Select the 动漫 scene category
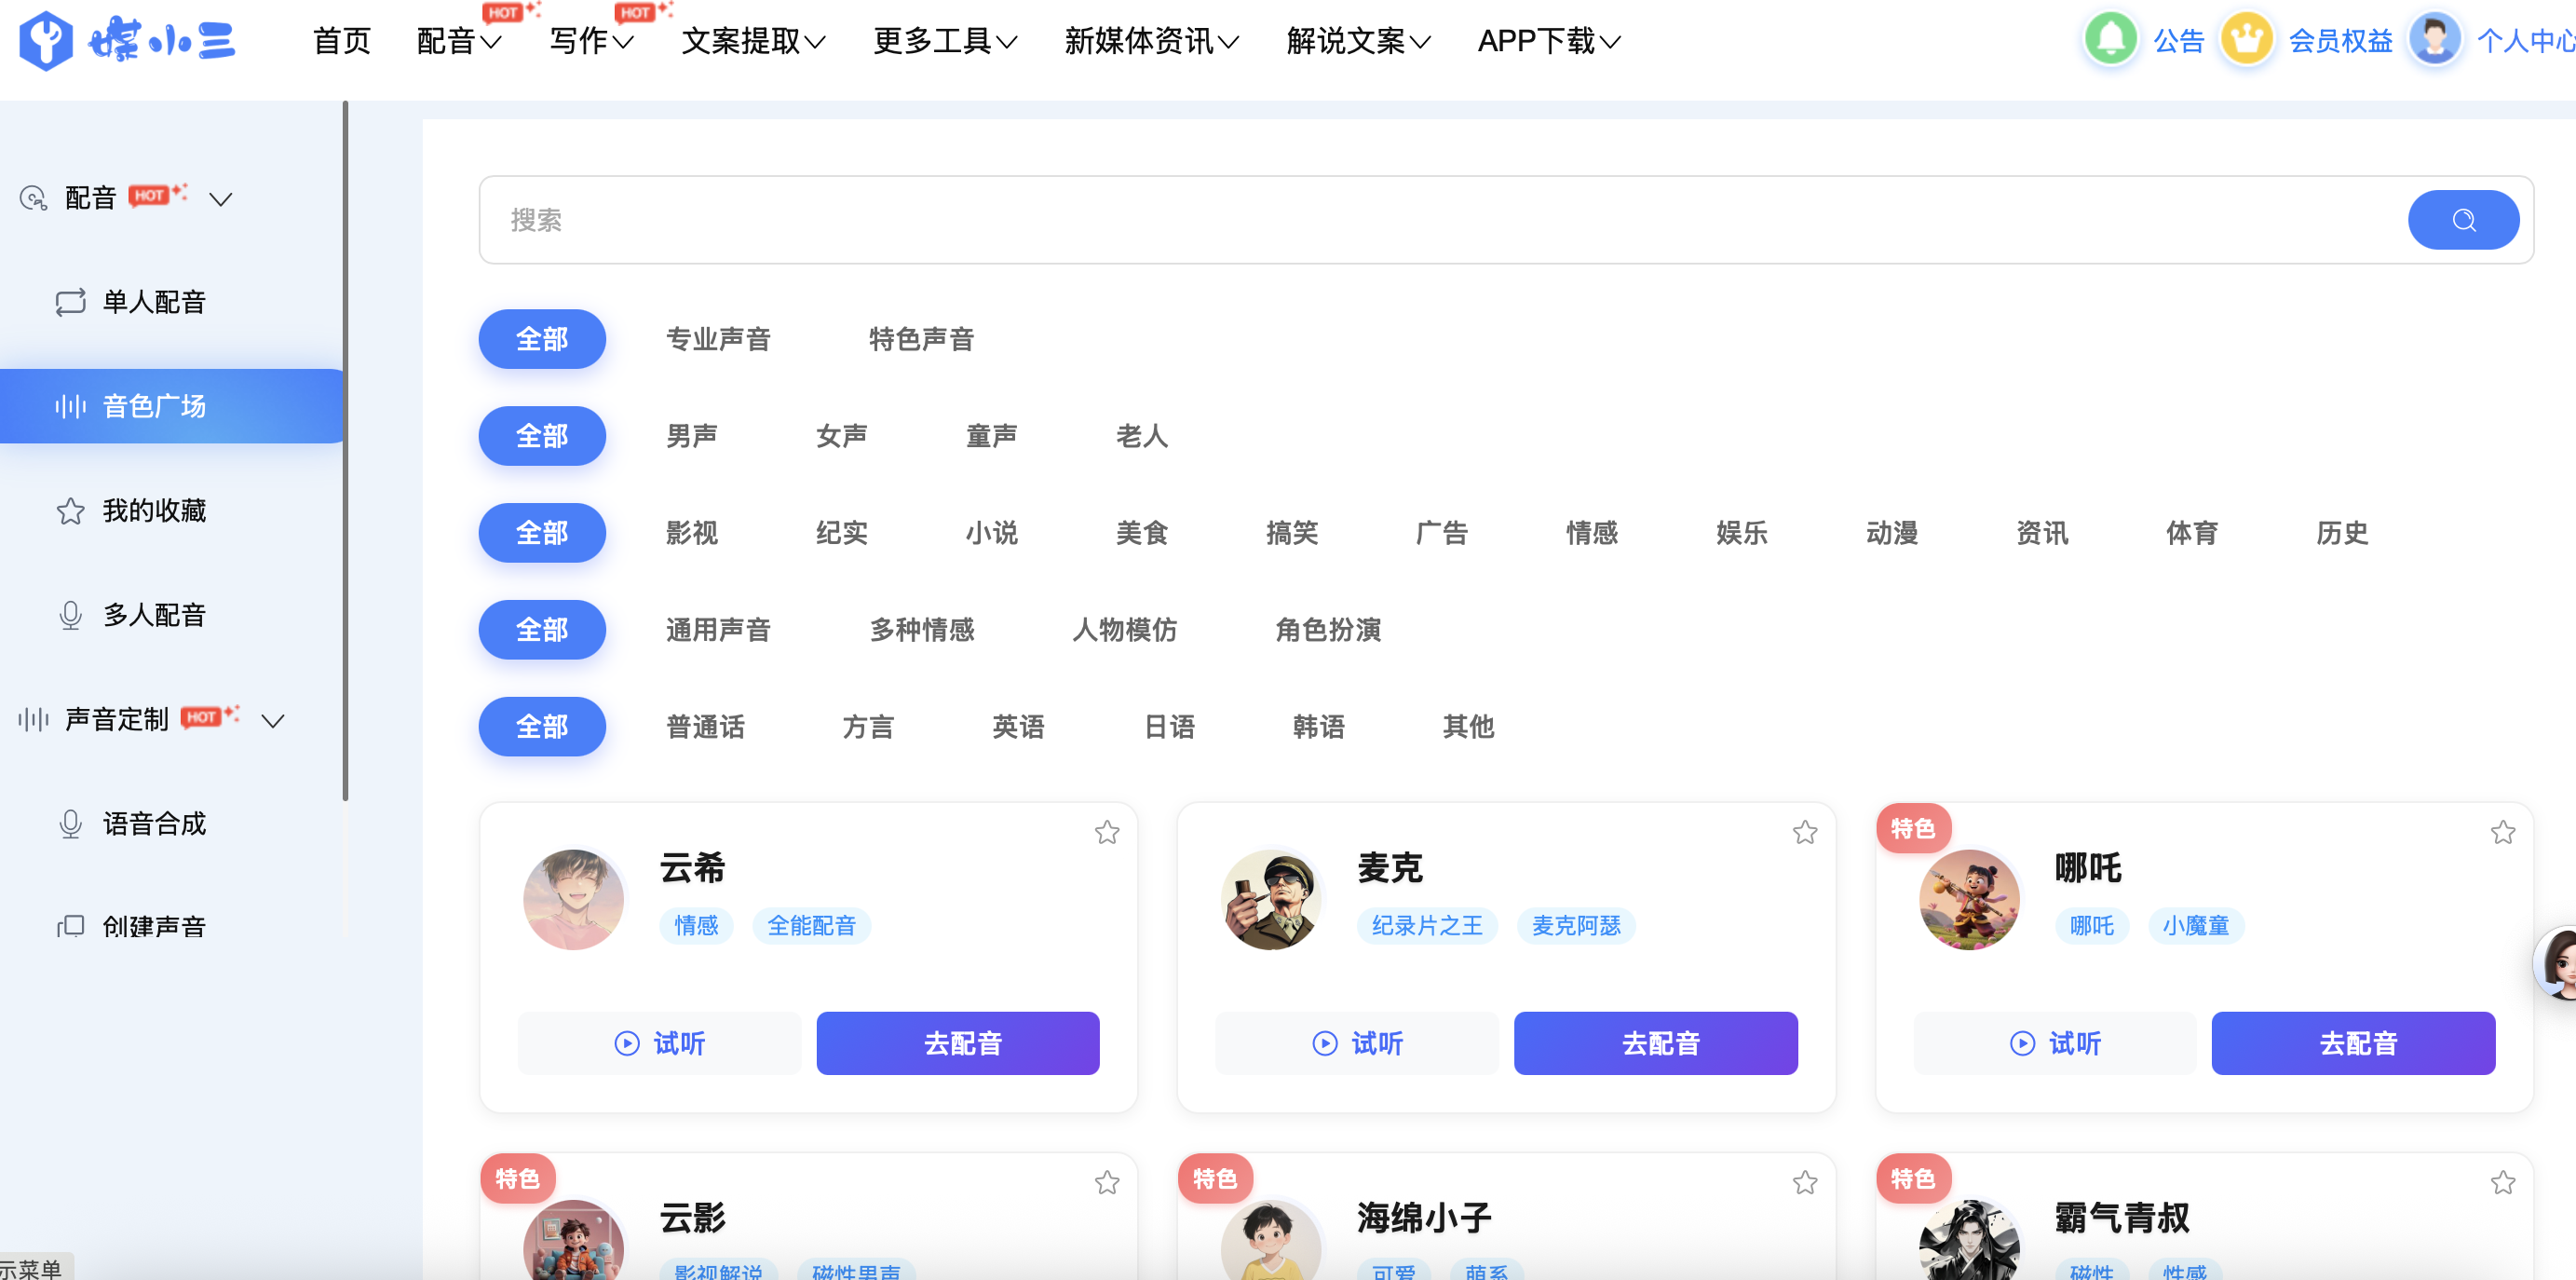 click(x=1891, y=533)
